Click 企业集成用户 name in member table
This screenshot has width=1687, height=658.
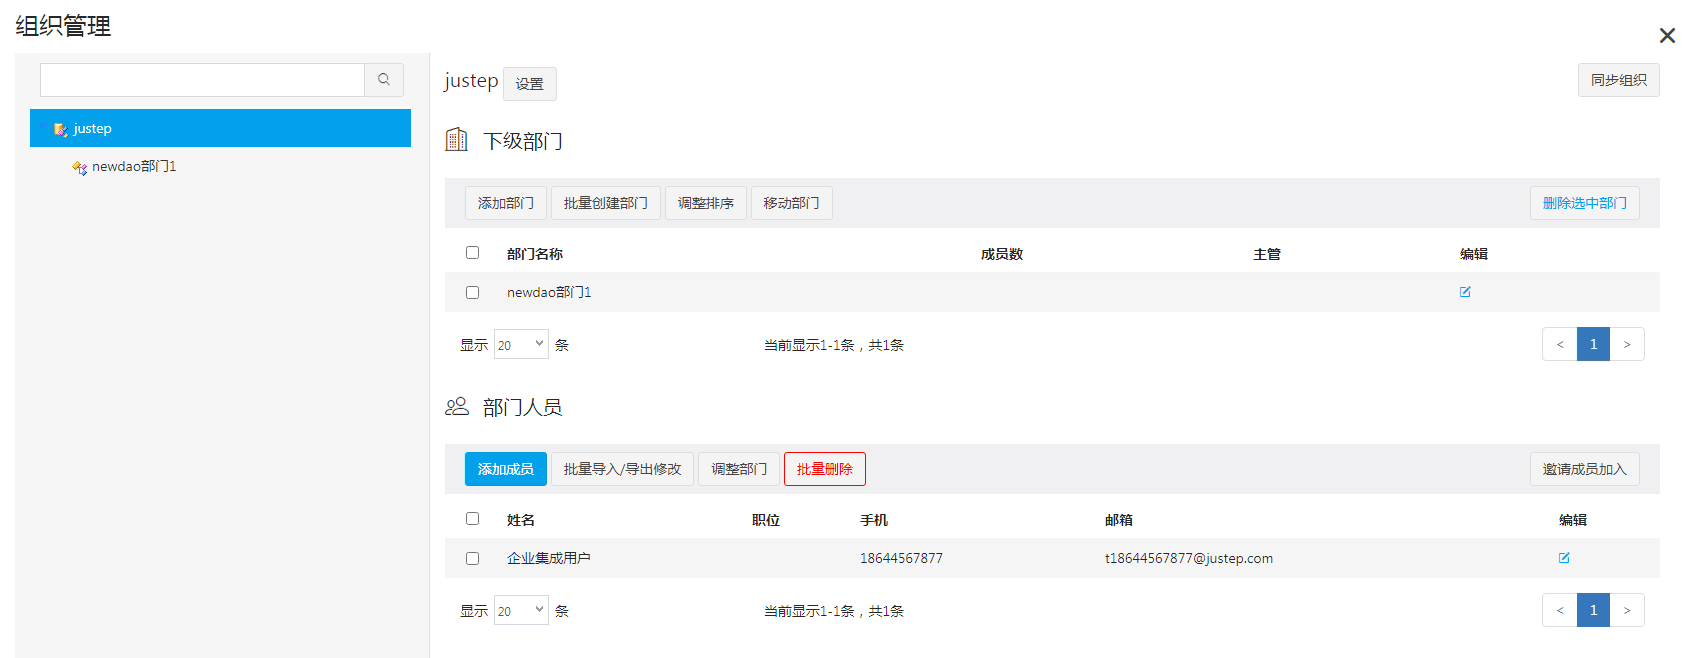pos(549,558)
